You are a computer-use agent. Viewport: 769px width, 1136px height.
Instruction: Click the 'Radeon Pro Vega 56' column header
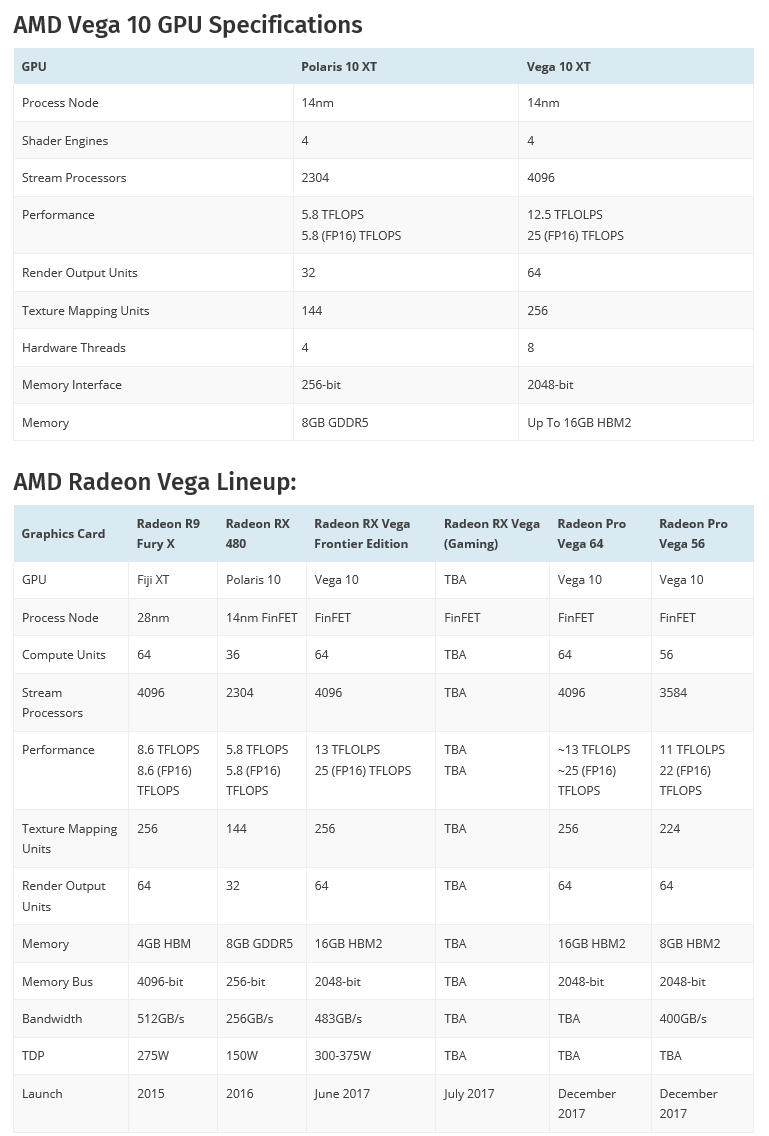coord(693,534)
